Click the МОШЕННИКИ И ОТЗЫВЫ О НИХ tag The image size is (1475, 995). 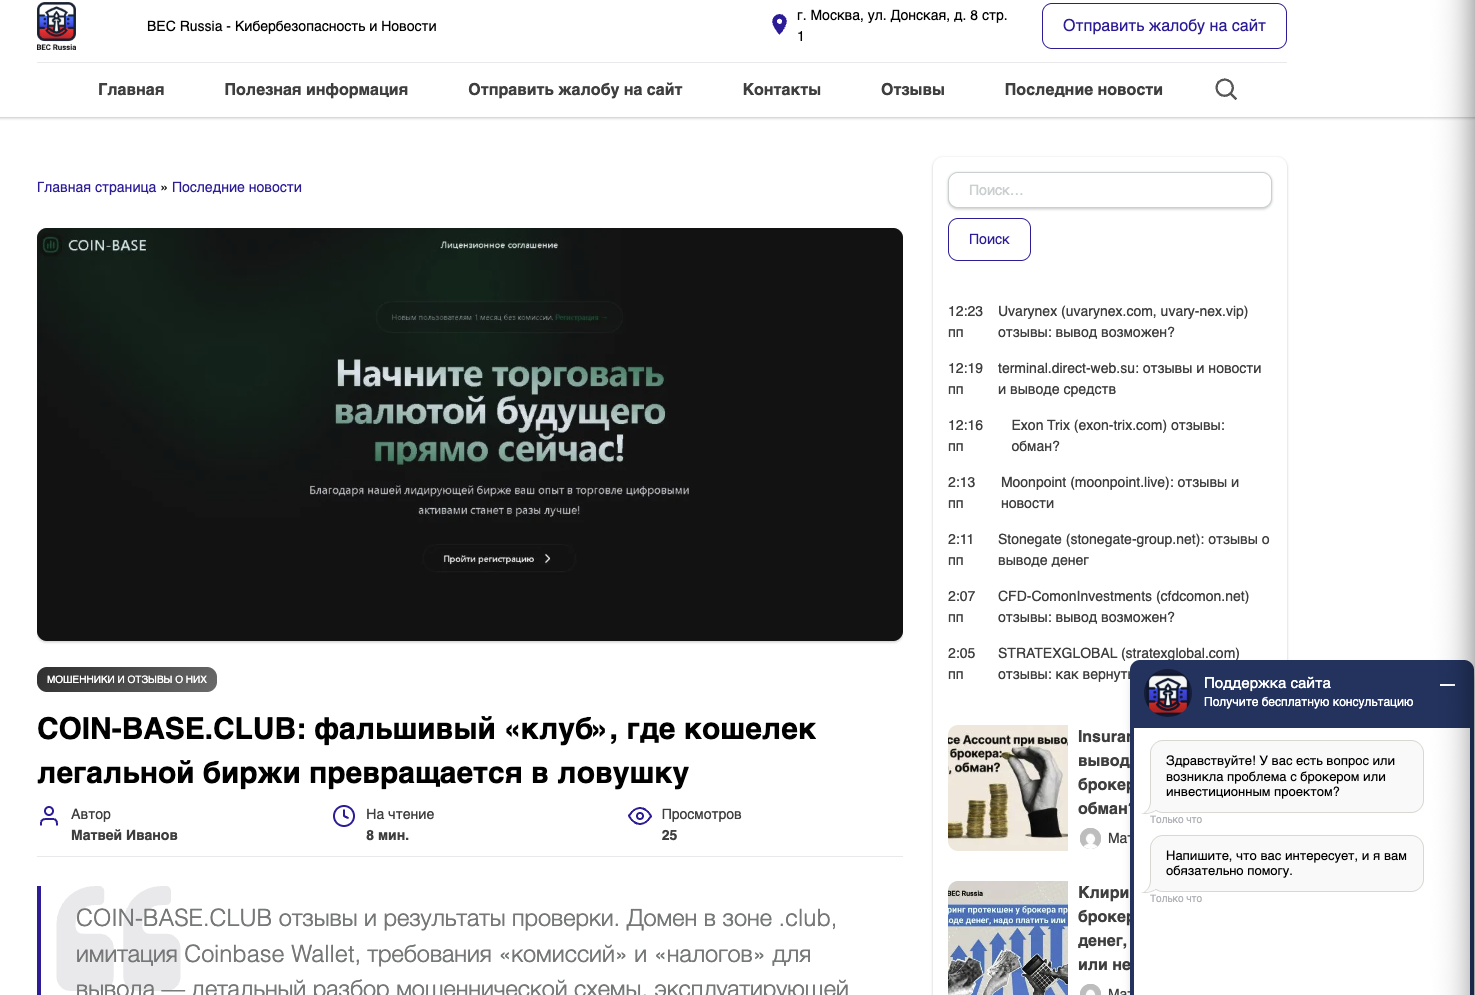click(127, 679)
